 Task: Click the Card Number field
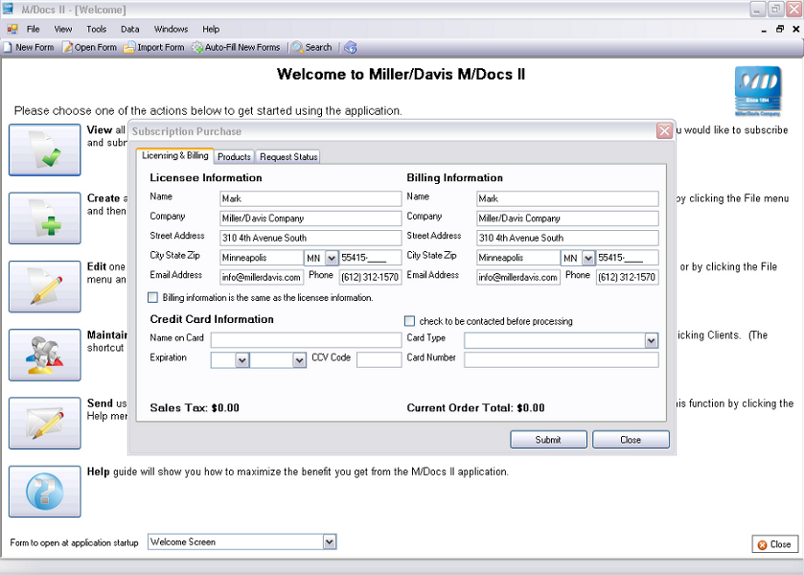561,360
